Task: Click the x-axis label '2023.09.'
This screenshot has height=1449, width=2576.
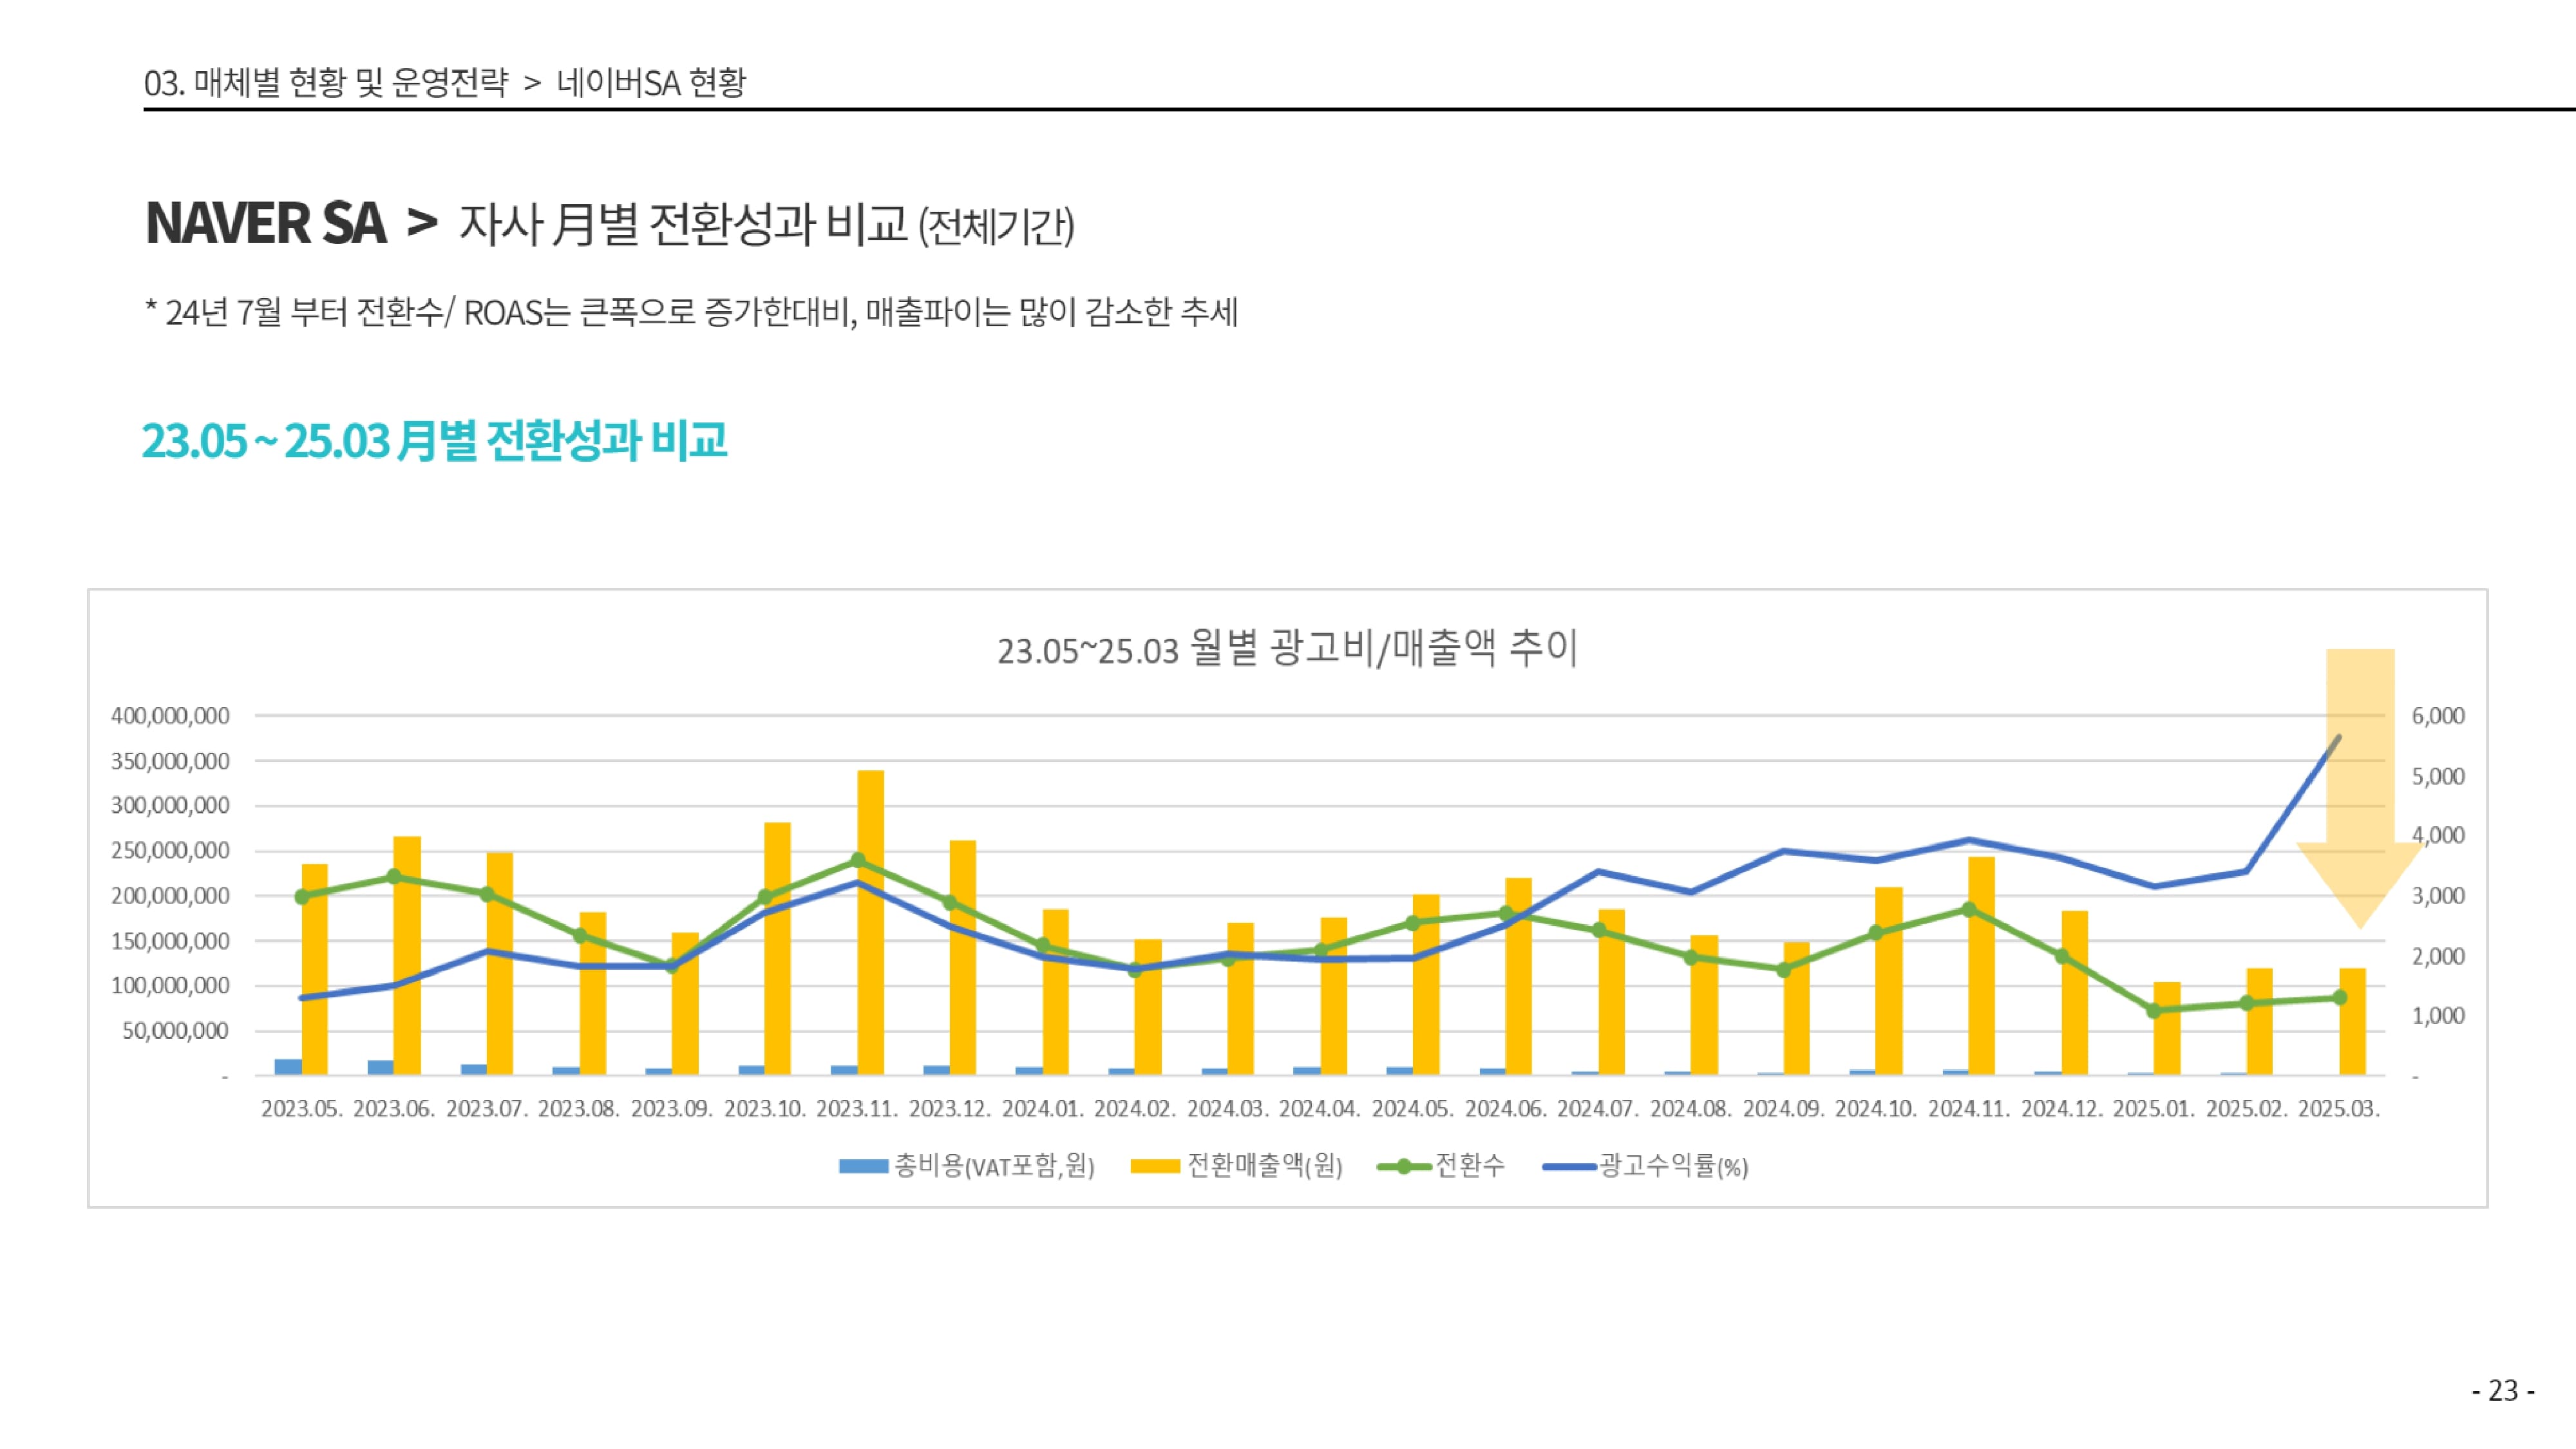Action: pos(672,1109)
